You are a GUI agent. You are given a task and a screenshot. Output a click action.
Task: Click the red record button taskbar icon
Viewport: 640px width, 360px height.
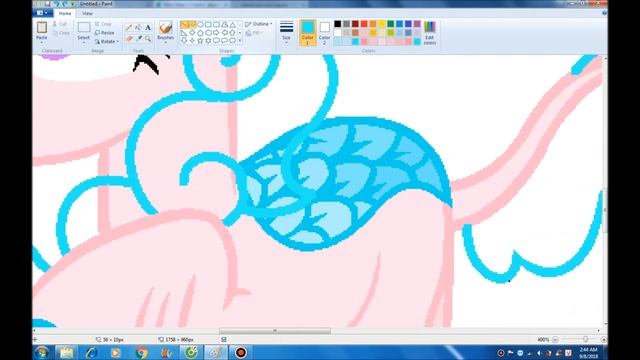[x=241, y=352]
